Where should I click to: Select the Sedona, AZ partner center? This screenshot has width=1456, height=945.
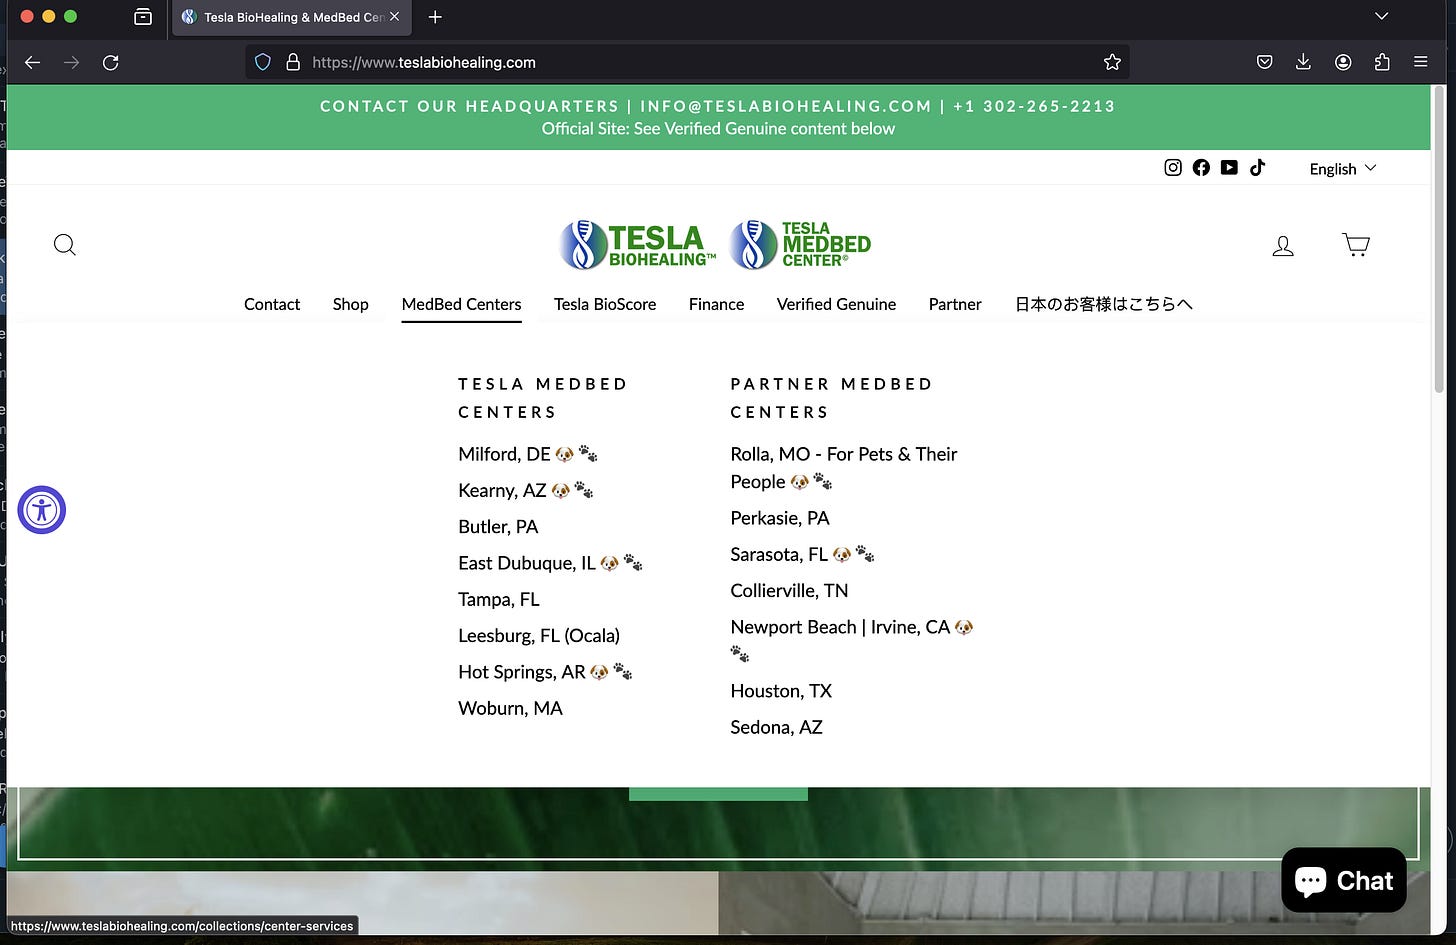[776, 727]
